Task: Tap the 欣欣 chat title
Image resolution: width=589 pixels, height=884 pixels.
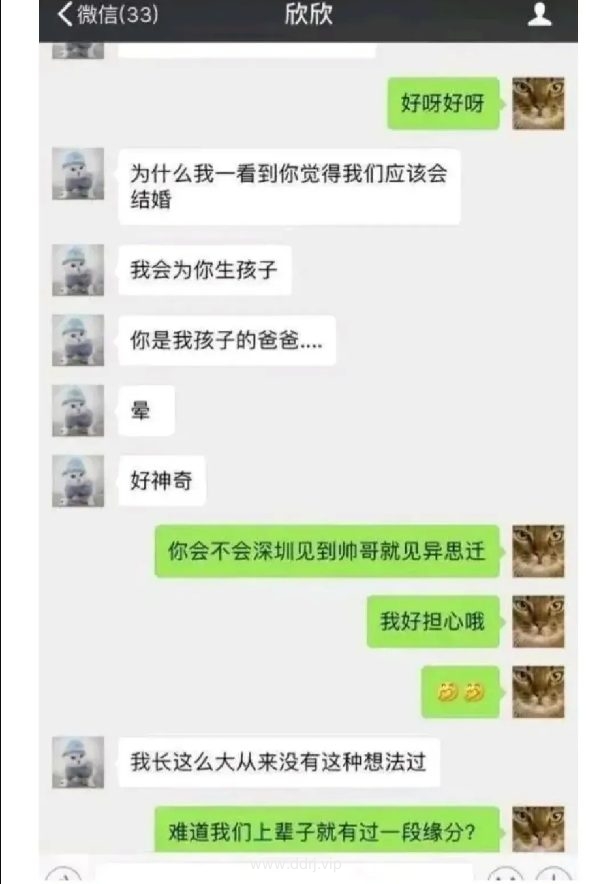Action: (308, 14)
